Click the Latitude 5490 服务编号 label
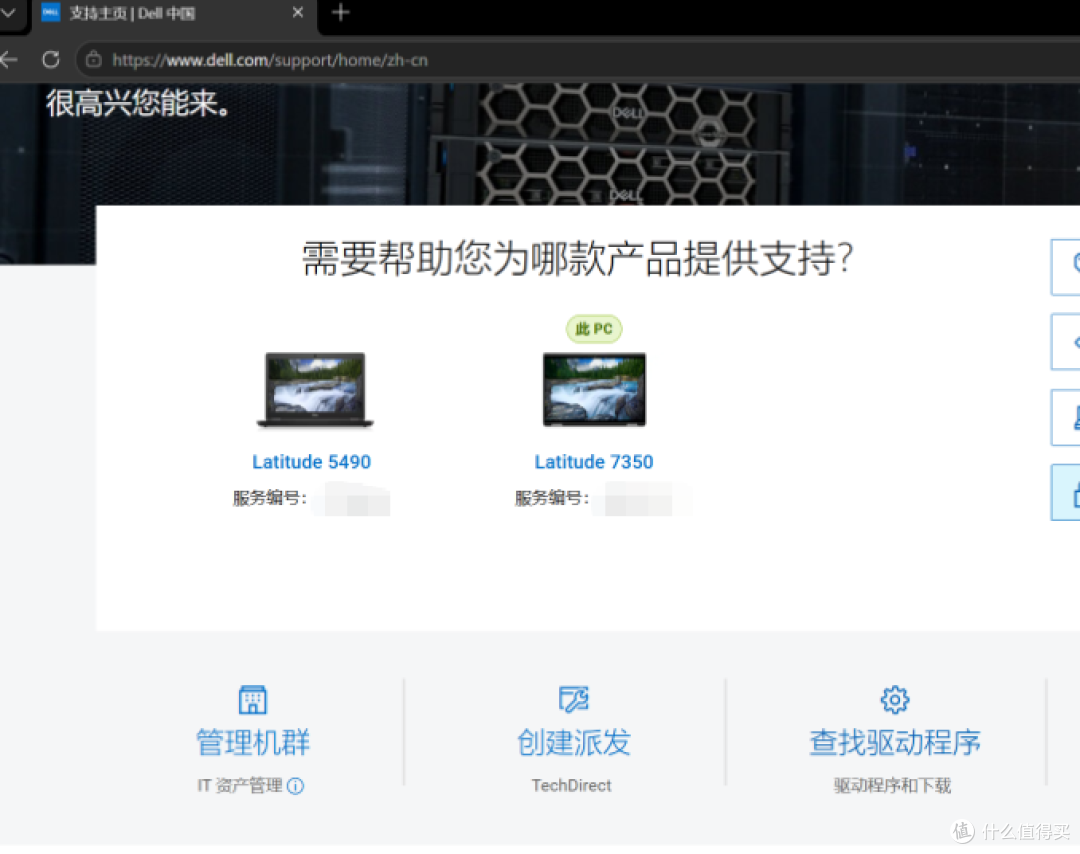The width and height of the screenshot is (1080, 854). [269, 498]
